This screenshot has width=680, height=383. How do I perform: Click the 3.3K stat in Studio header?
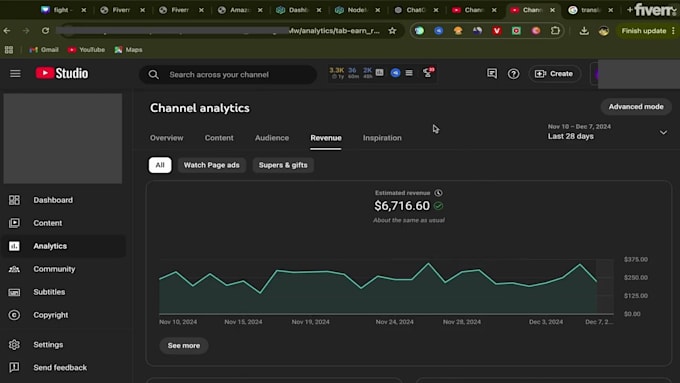[x=337, y=73]
